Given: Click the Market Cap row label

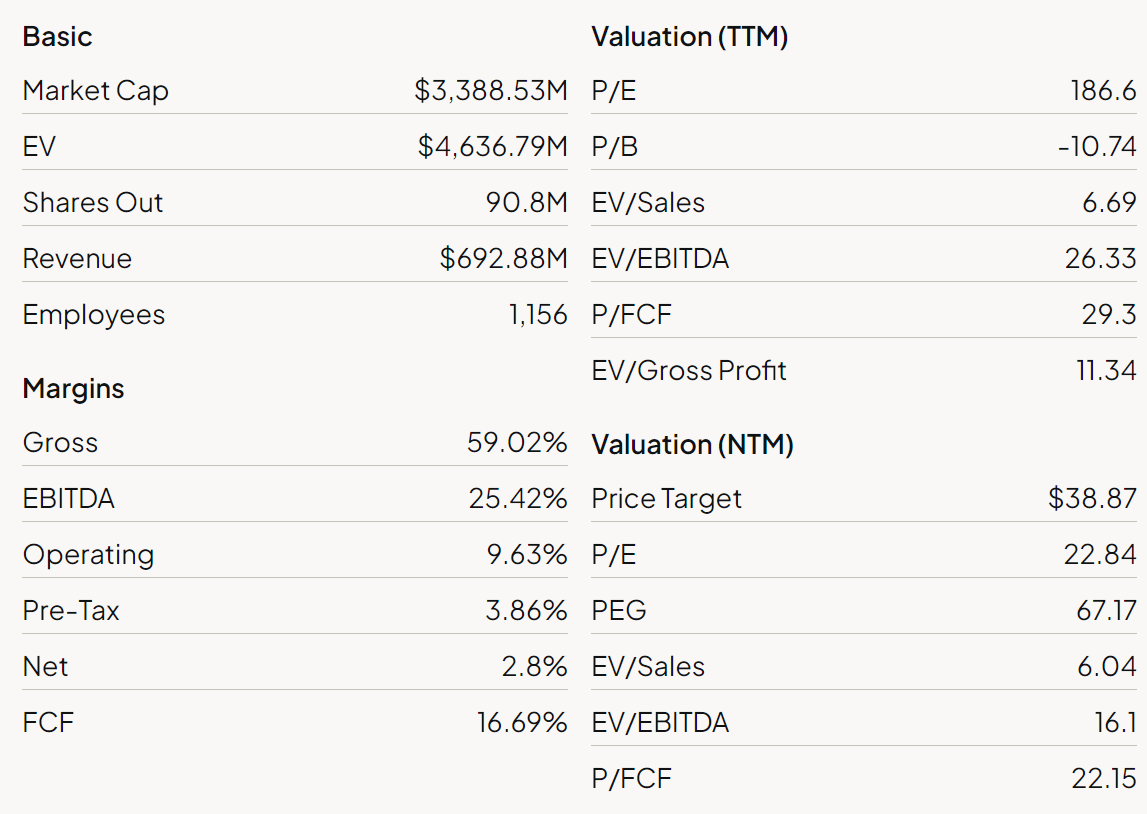Looking at the screenshot, I should pos(95,91).
